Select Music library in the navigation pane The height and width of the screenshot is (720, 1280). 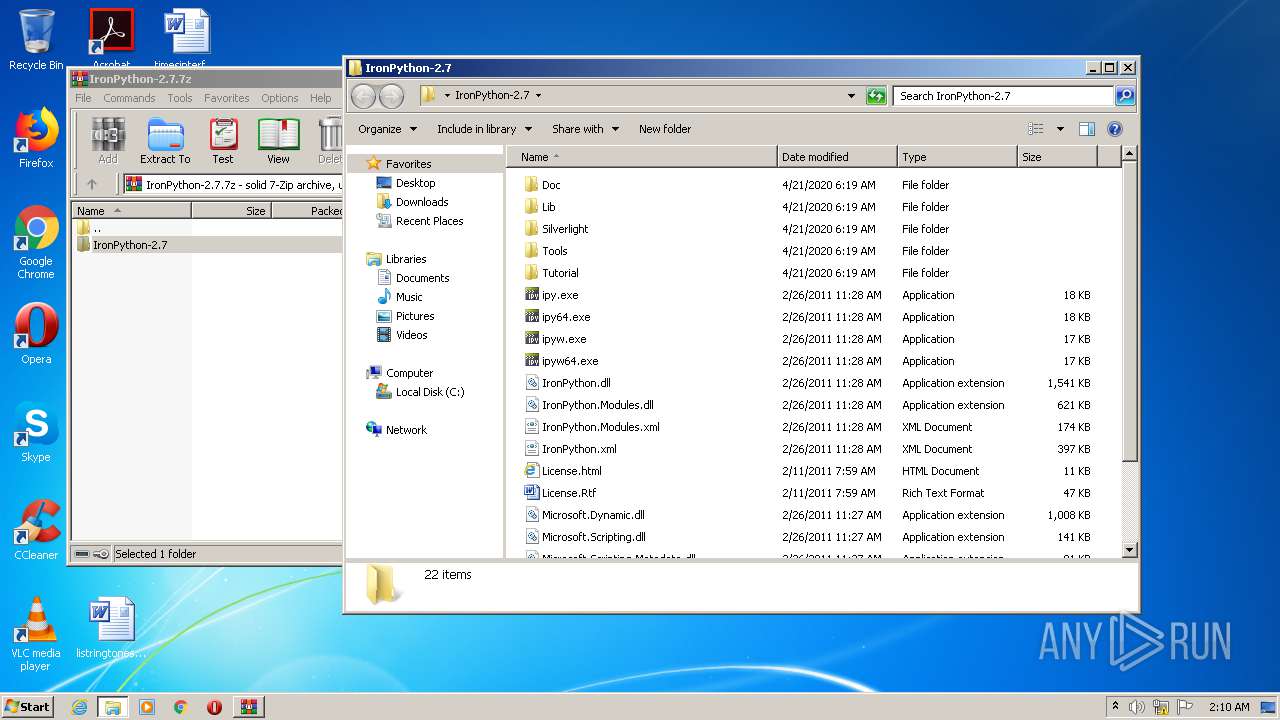408,297
